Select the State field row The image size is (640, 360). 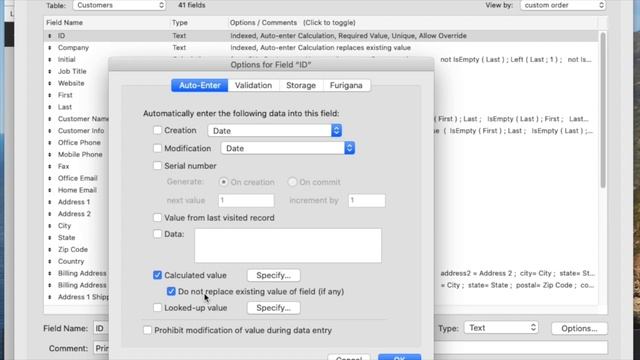point(76,237)
